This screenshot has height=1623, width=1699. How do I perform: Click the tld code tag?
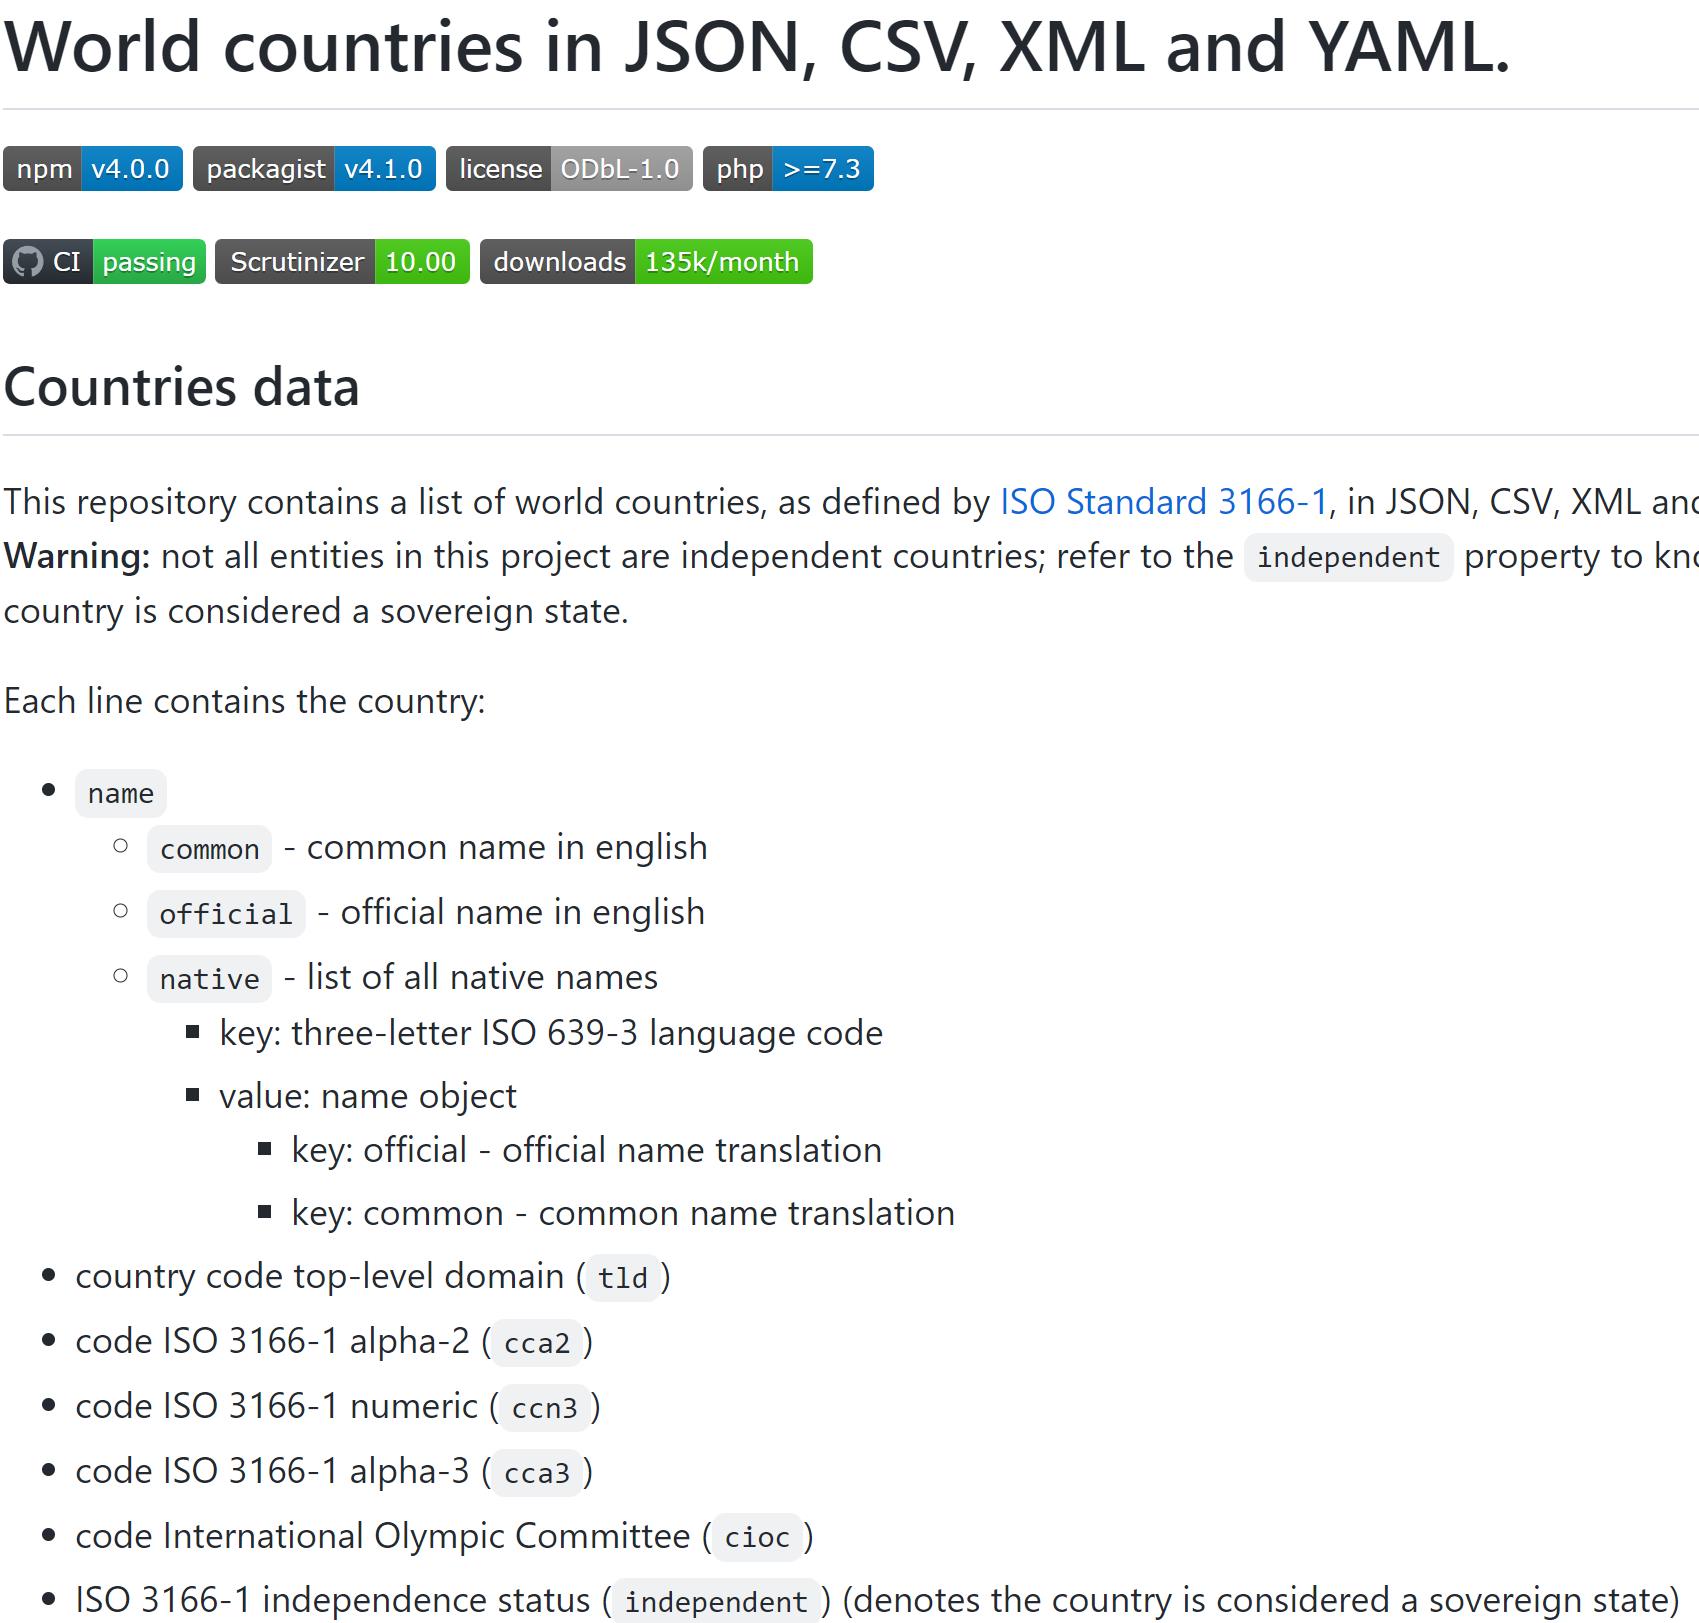[x=622, y=1278]
